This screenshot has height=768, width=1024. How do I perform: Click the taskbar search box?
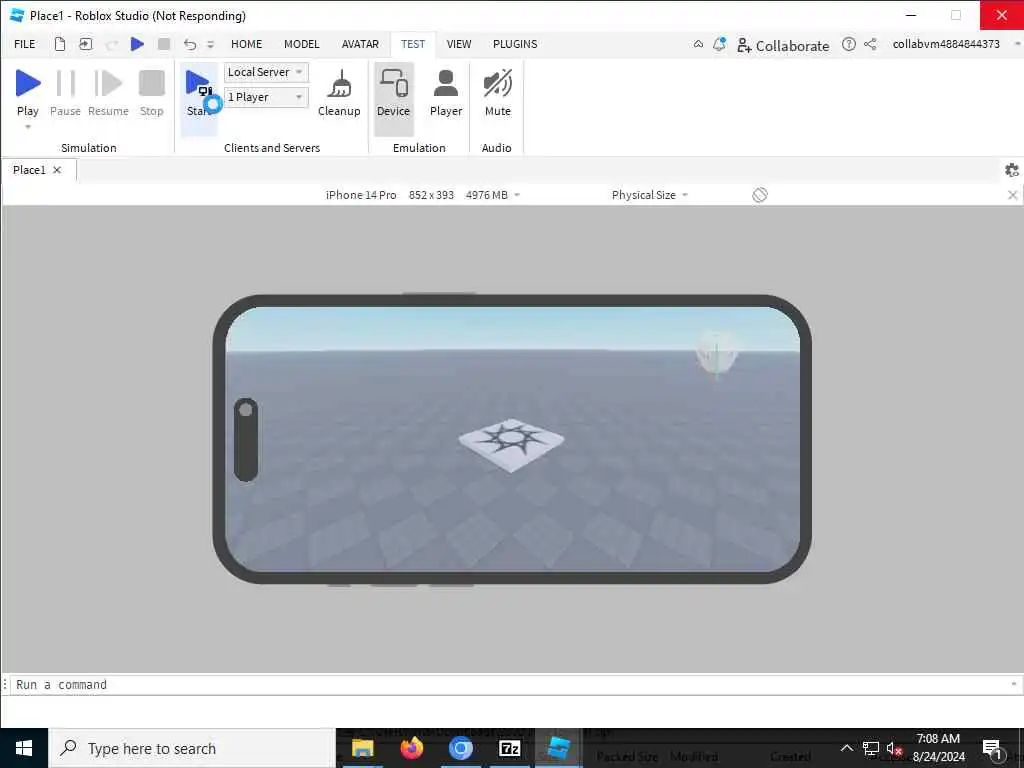[192, 748]
